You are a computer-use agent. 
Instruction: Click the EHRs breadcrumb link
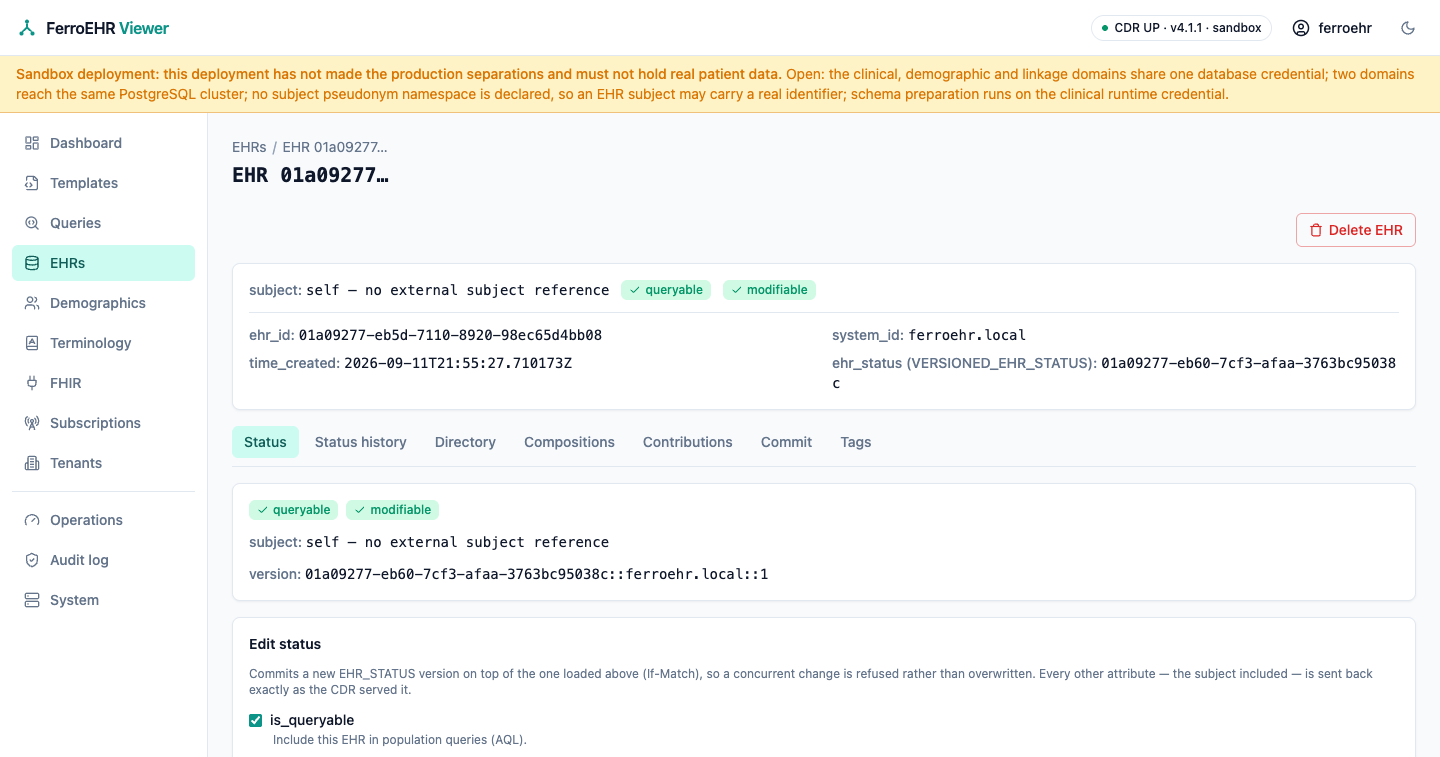(249, 147)
